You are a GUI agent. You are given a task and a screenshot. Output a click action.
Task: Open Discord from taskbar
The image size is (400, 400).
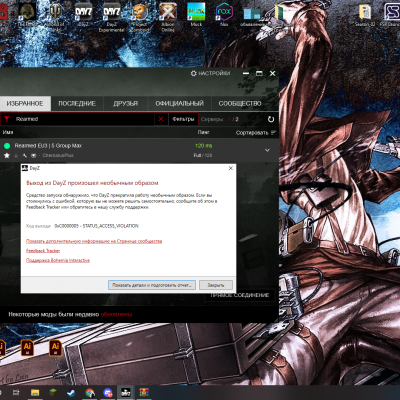[108, 393]
